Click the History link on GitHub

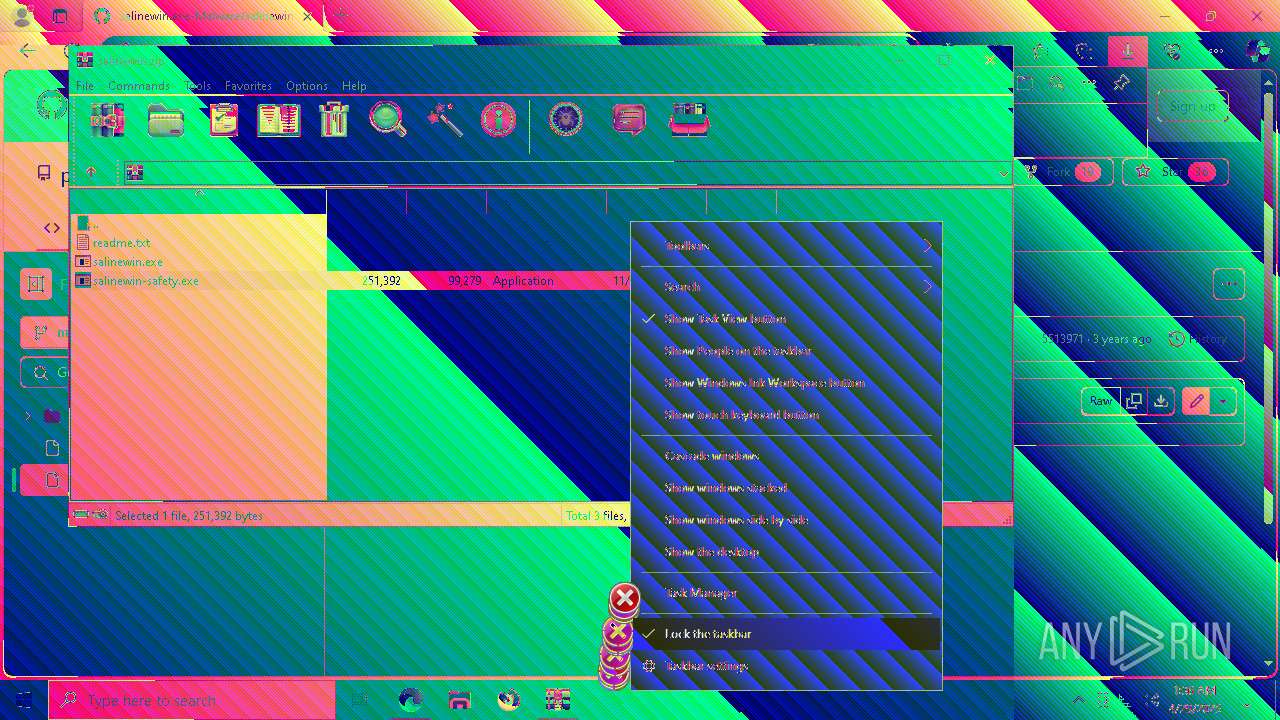point(1198,339)
